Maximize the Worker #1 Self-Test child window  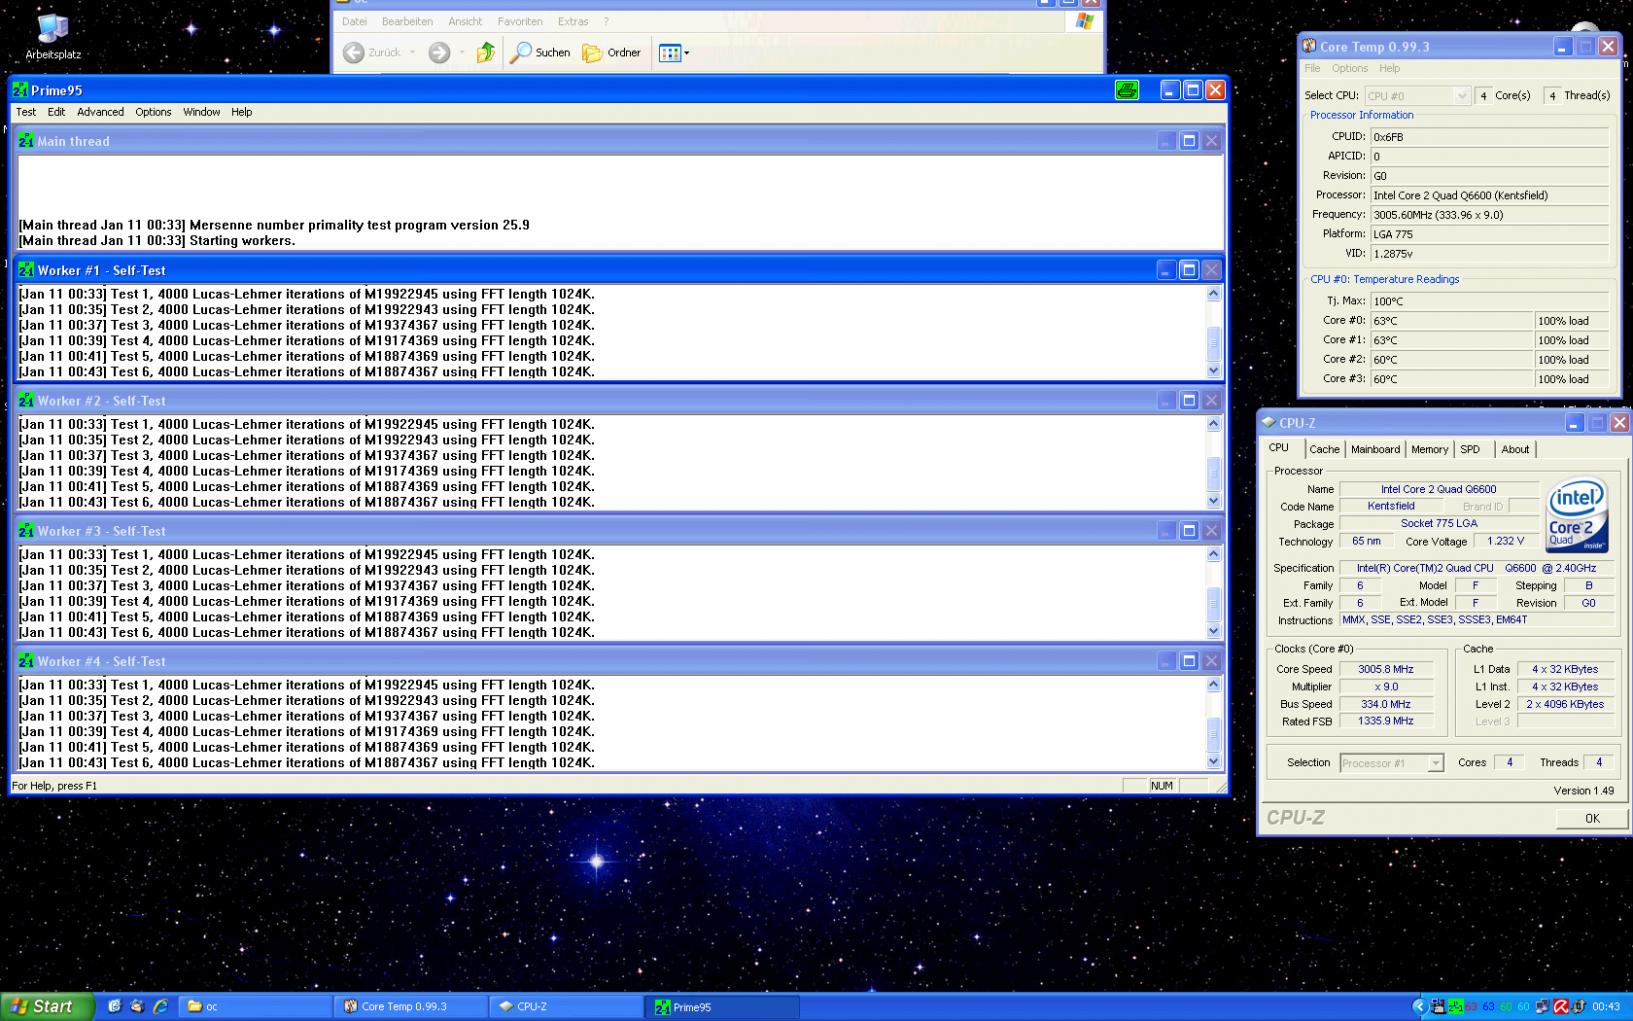click(x=1189, y=270)
